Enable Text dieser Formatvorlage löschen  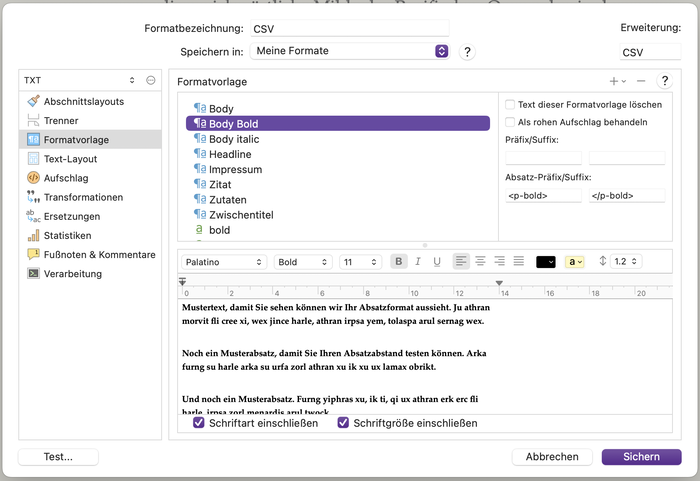click(510, 105)
